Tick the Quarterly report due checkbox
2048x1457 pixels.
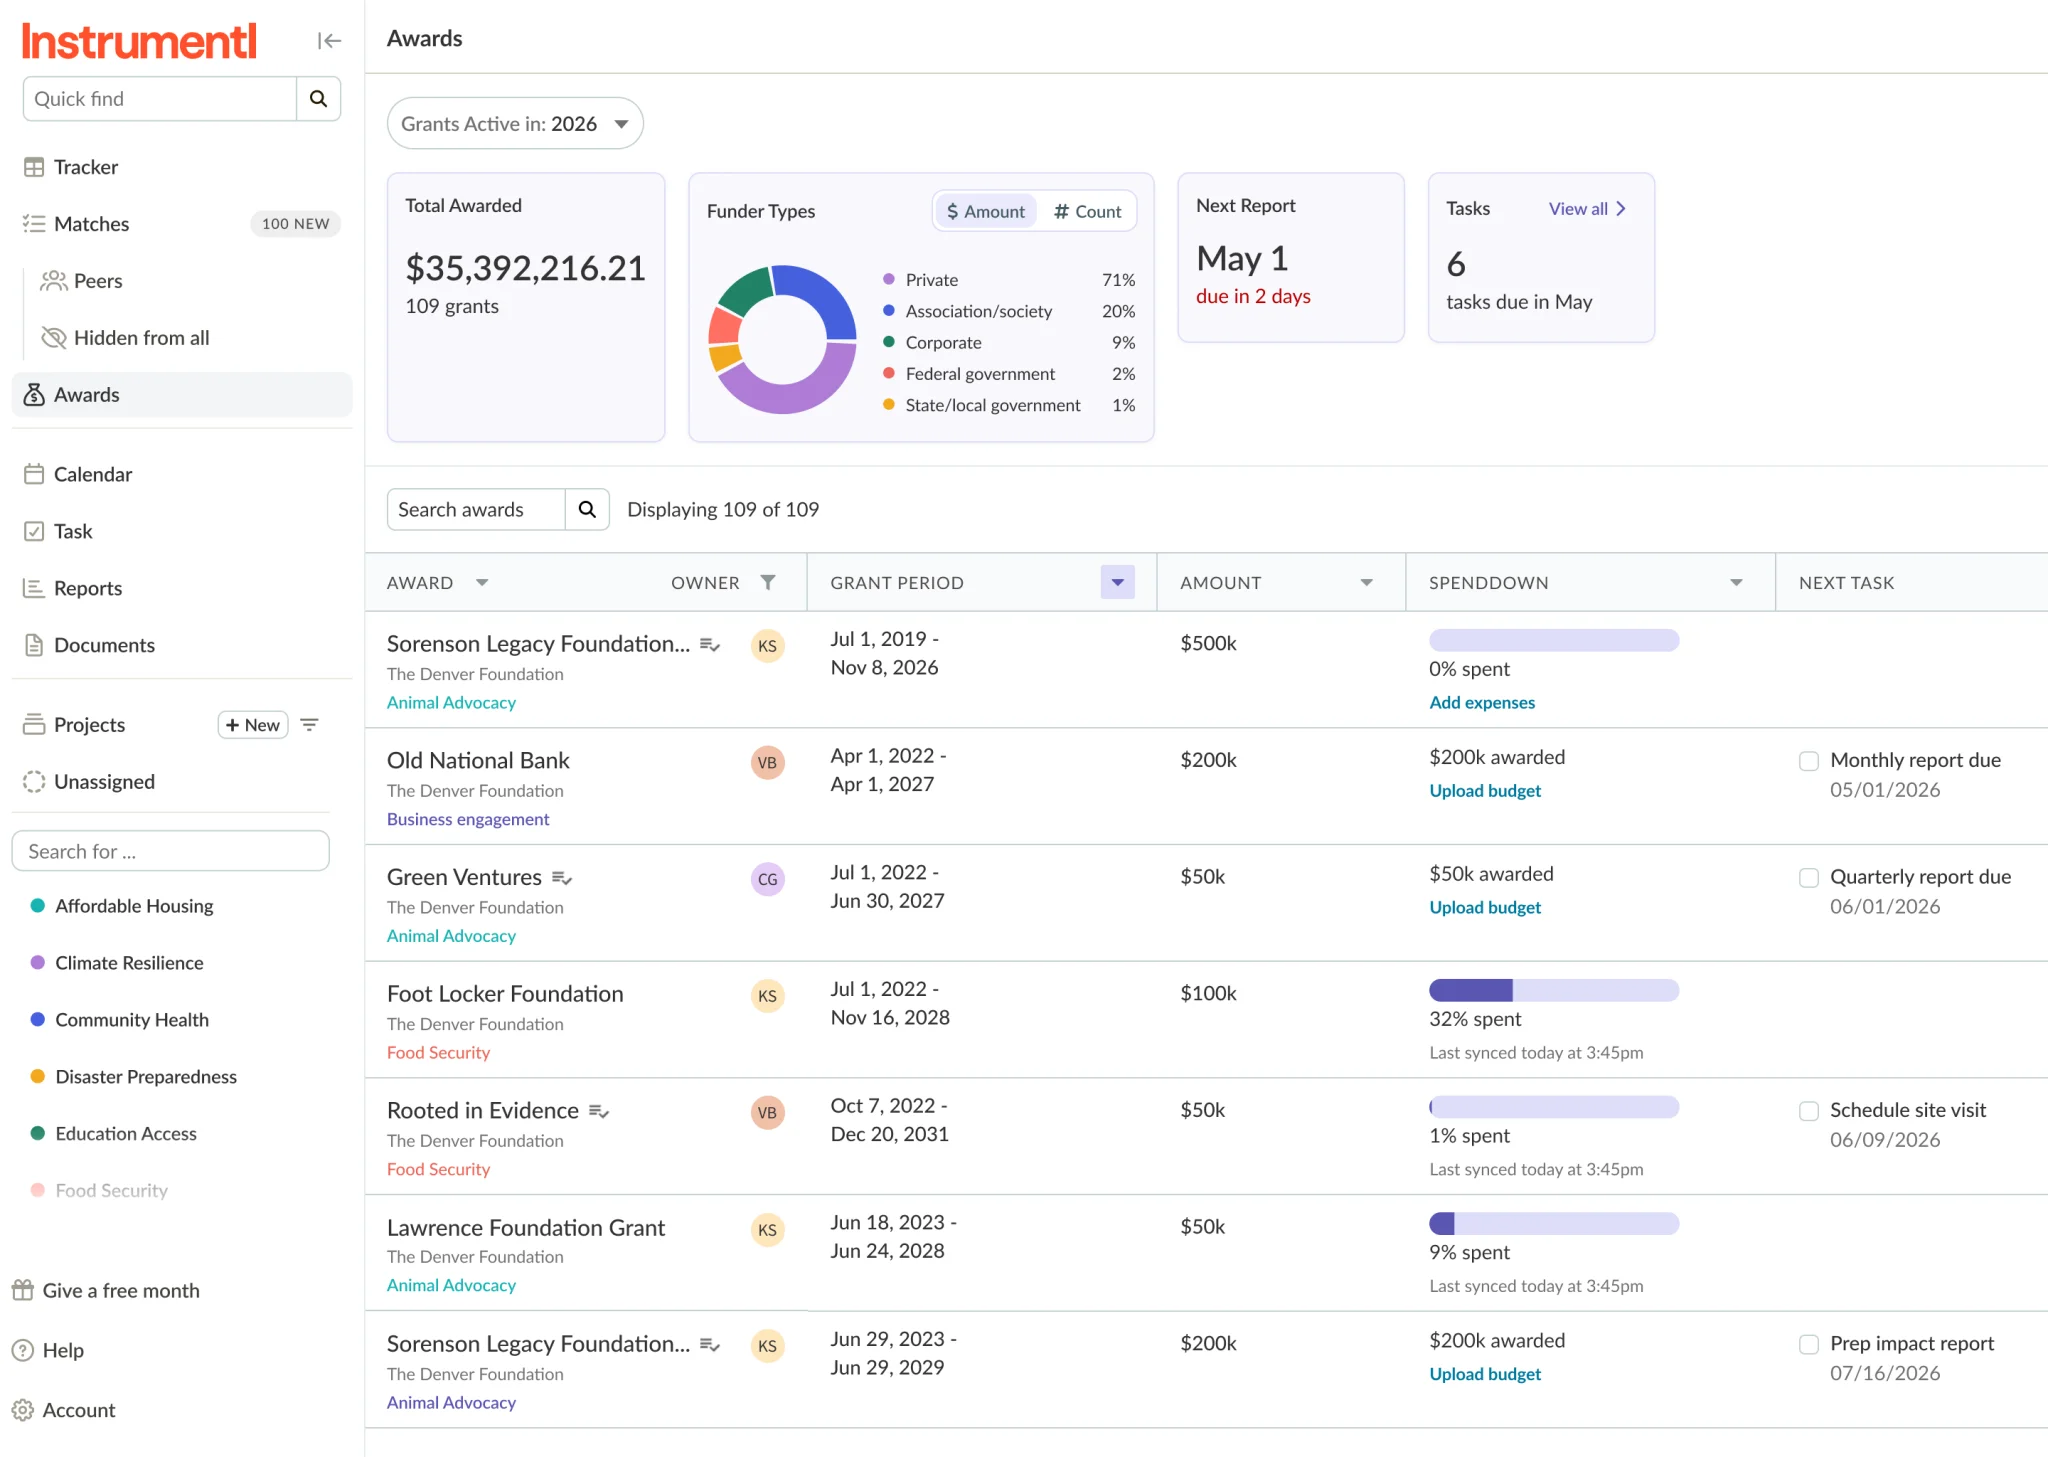coord(1808,877)
